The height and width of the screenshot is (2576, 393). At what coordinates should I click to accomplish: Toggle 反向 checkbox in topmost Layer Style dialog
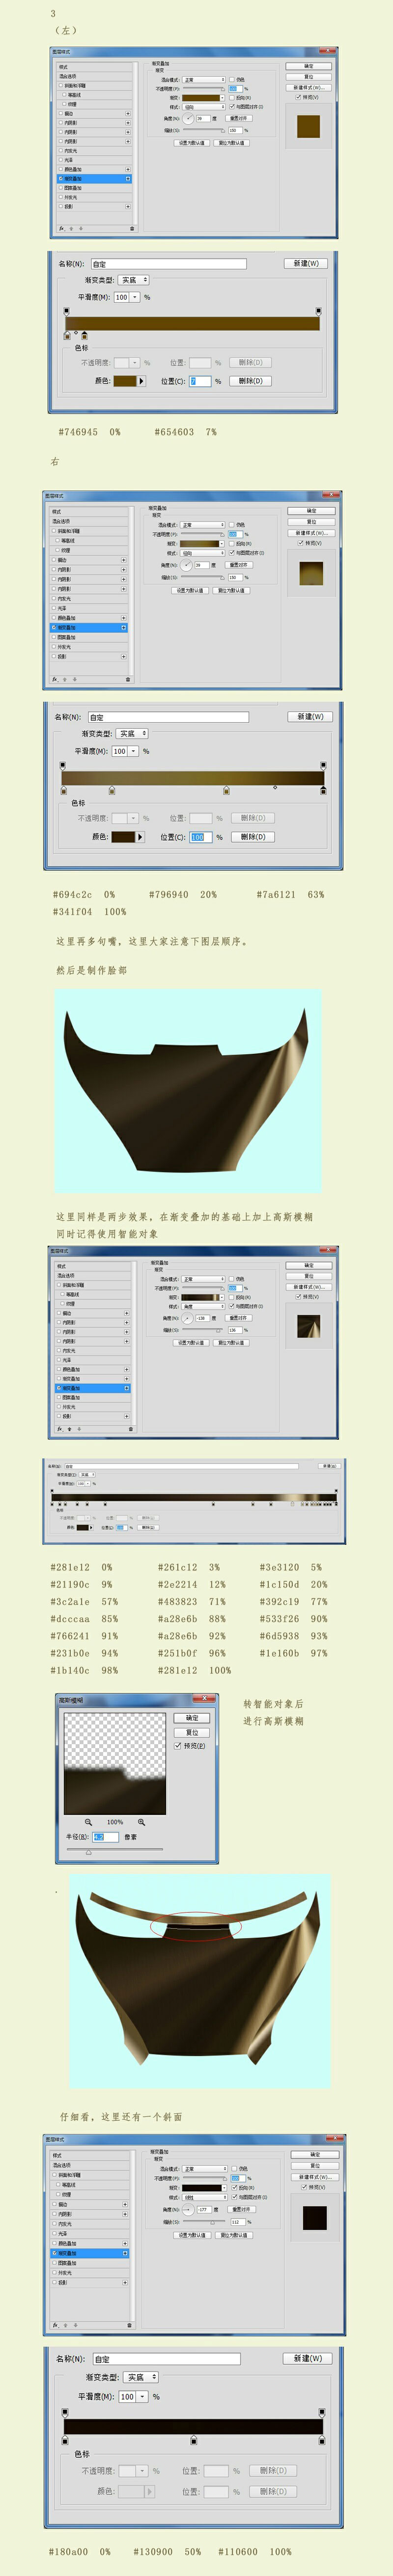tap(232, 97)
